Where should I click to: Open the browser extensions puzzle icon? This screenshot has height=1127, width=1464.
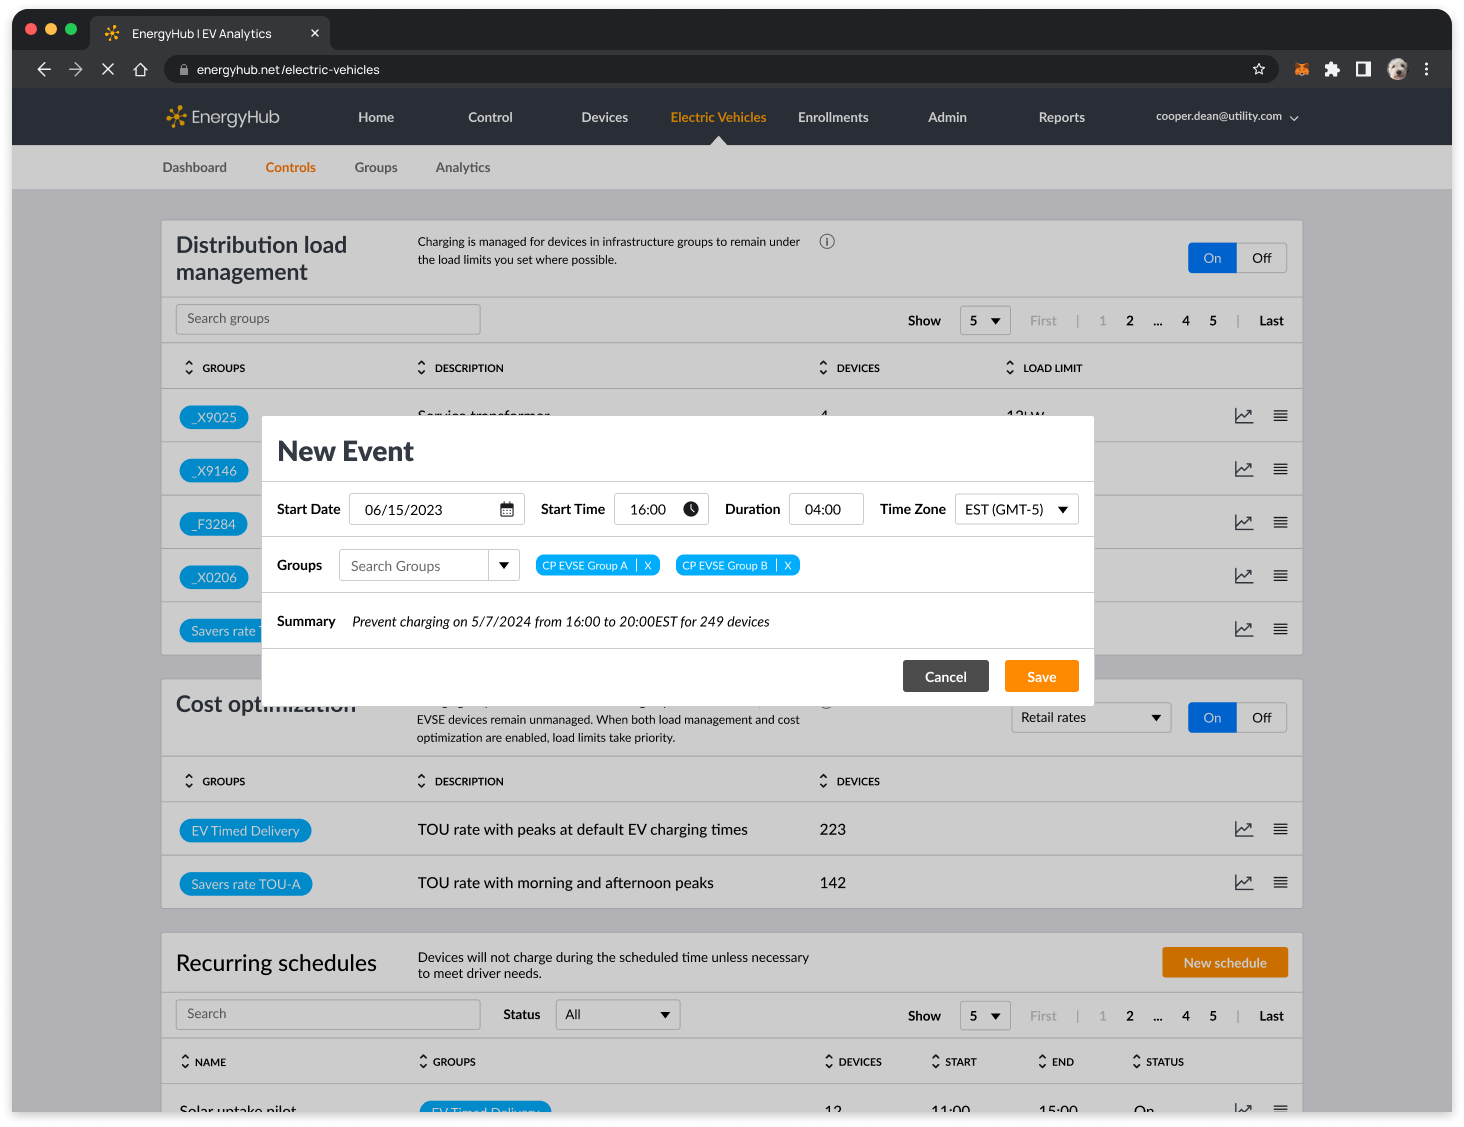(x=1332, y=69)
